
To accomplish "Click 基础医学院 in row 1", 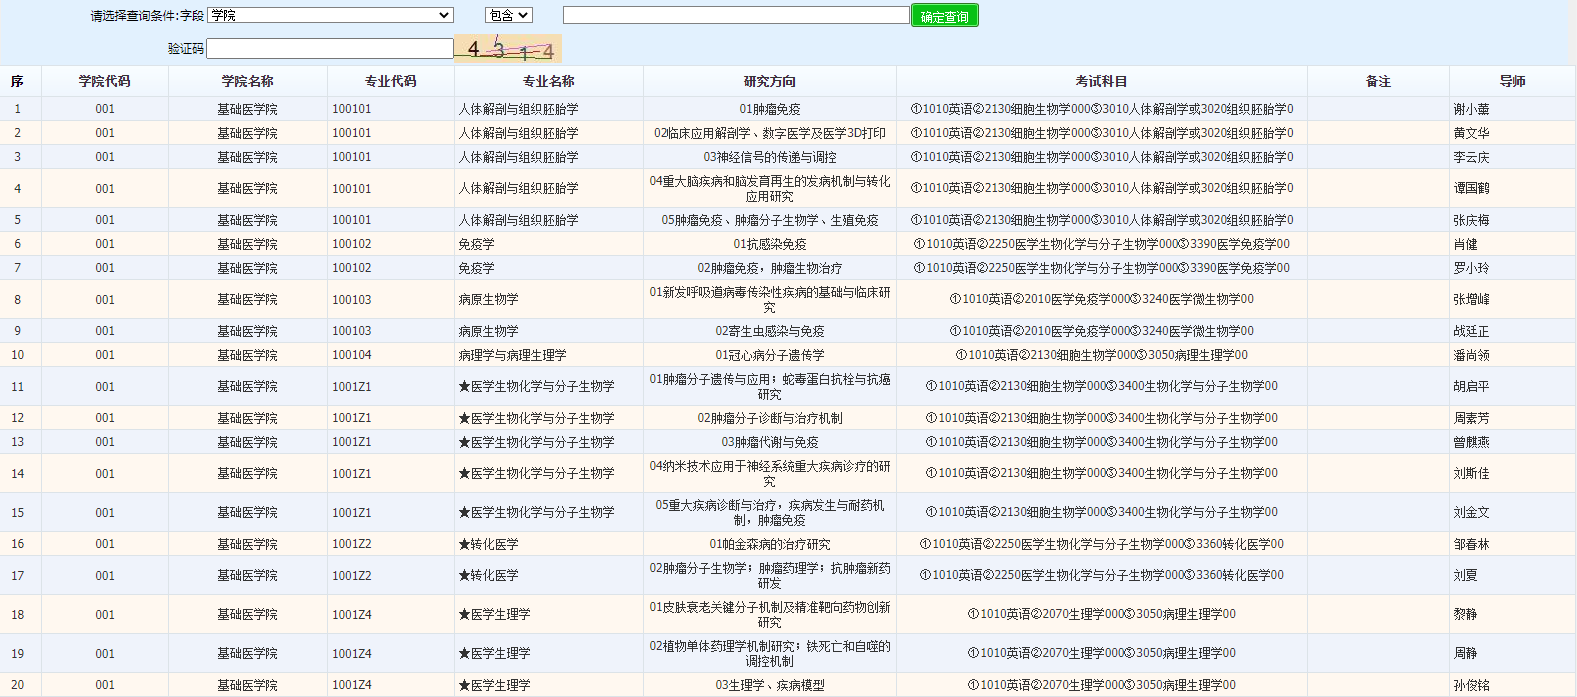I will [248, 109].
